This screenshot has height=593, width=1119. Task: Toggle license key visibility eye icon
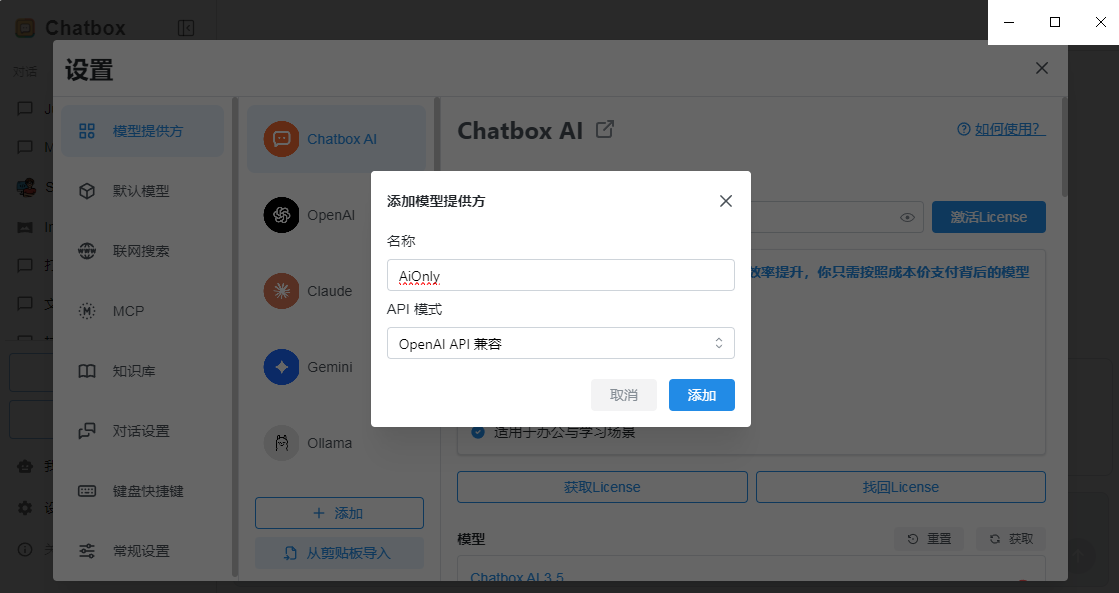(907, 218)
